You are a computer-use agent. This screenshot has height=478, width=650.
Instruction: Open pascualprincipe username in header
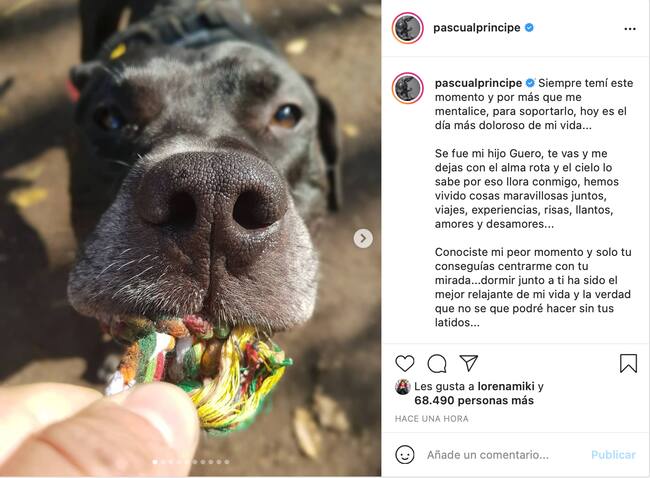pos(476,28)
